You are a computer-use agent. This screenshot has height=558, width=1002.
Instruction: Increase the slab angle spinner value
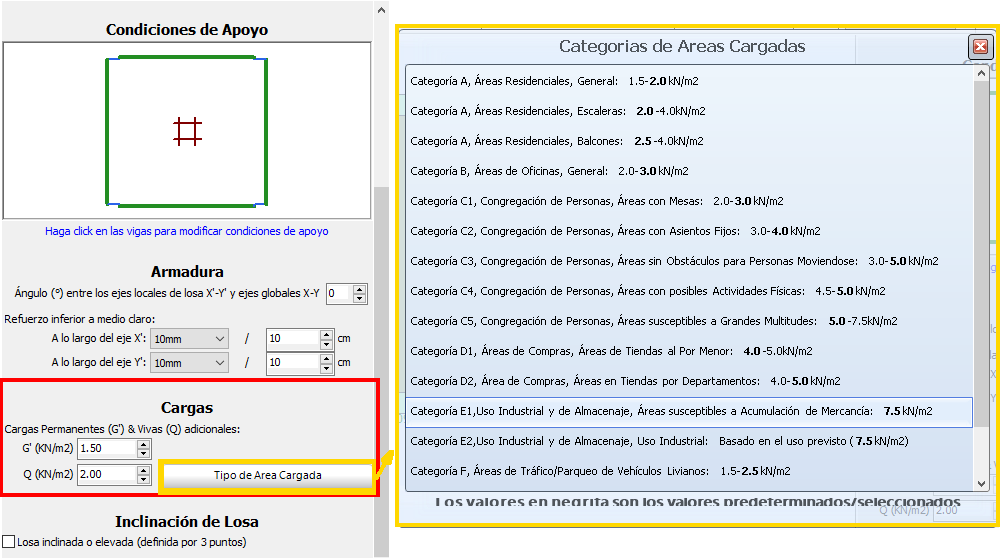click(x=360, y=289)
